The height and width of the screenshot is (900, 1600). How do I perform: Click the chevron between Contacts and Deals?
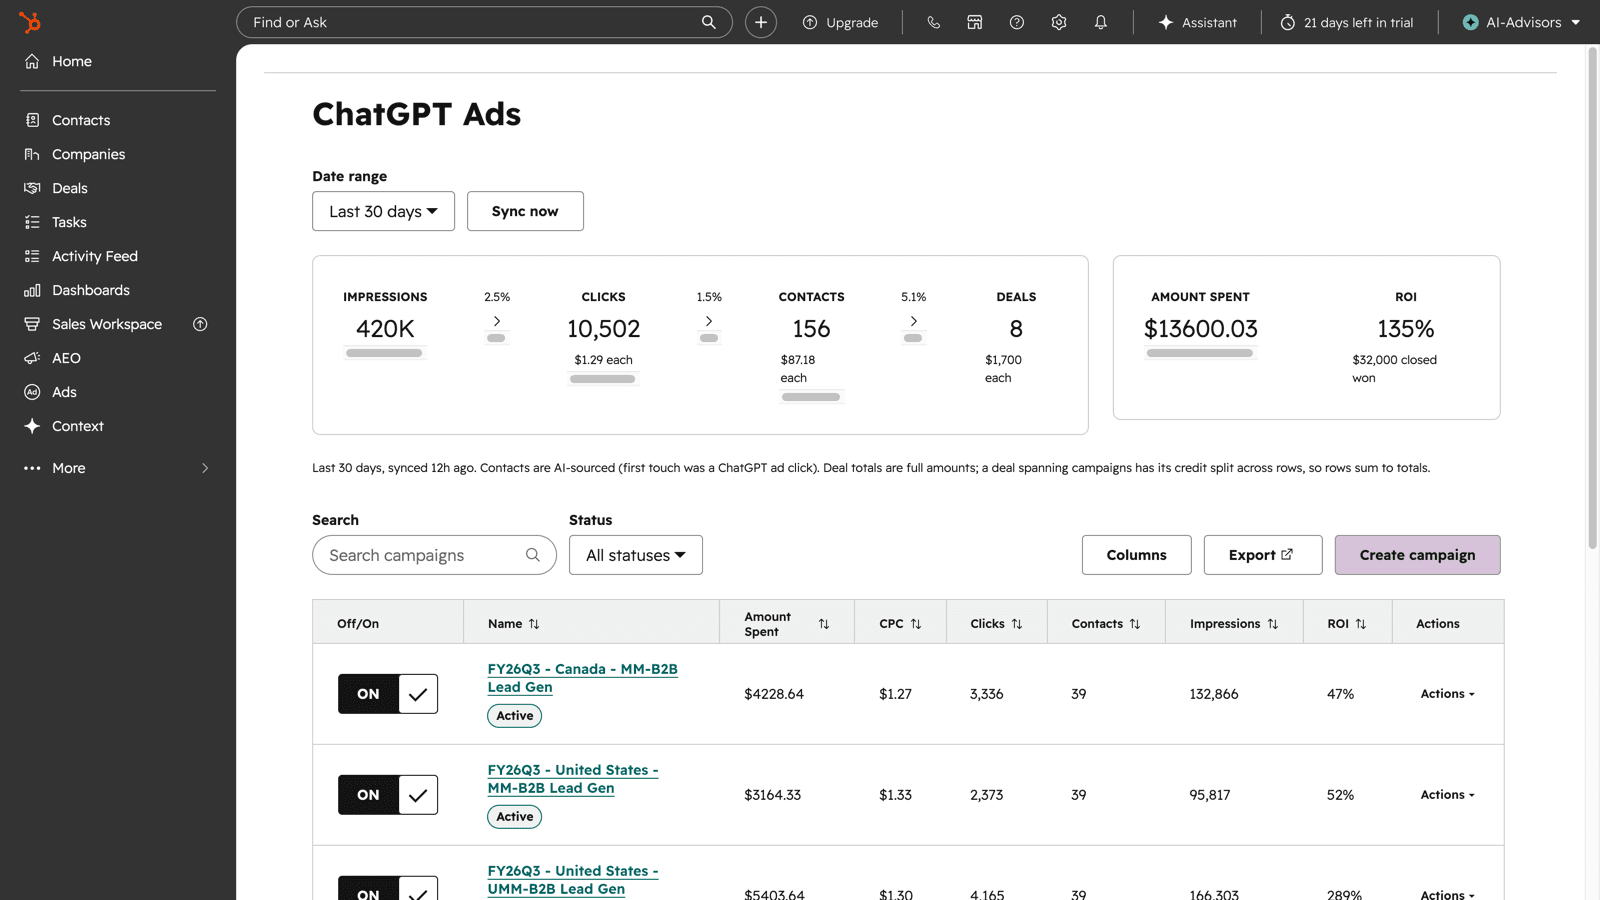coord(913,321)
